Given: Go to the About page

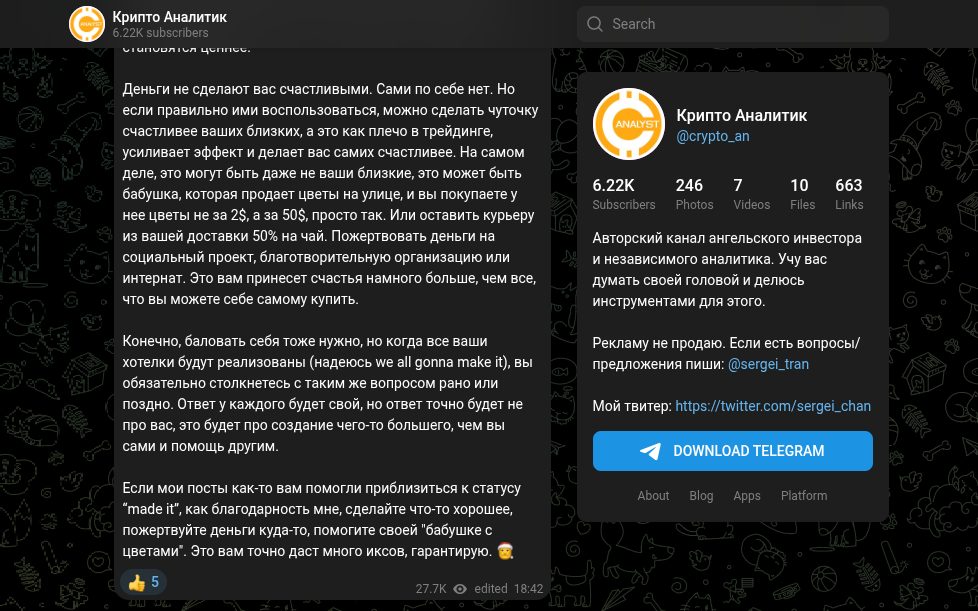Looking at the screenshot, I should [653, 495].
